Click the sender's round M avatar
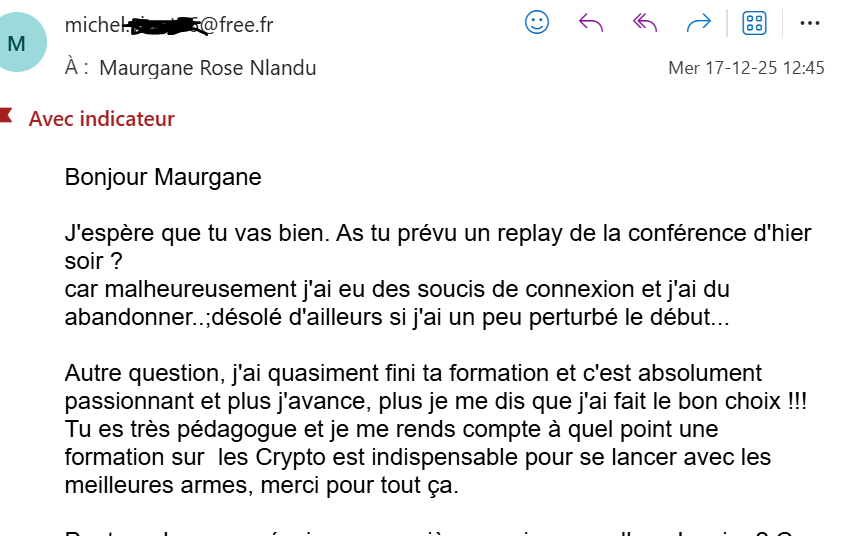Viewport: 853px width, 536px height. pos(17,43)
